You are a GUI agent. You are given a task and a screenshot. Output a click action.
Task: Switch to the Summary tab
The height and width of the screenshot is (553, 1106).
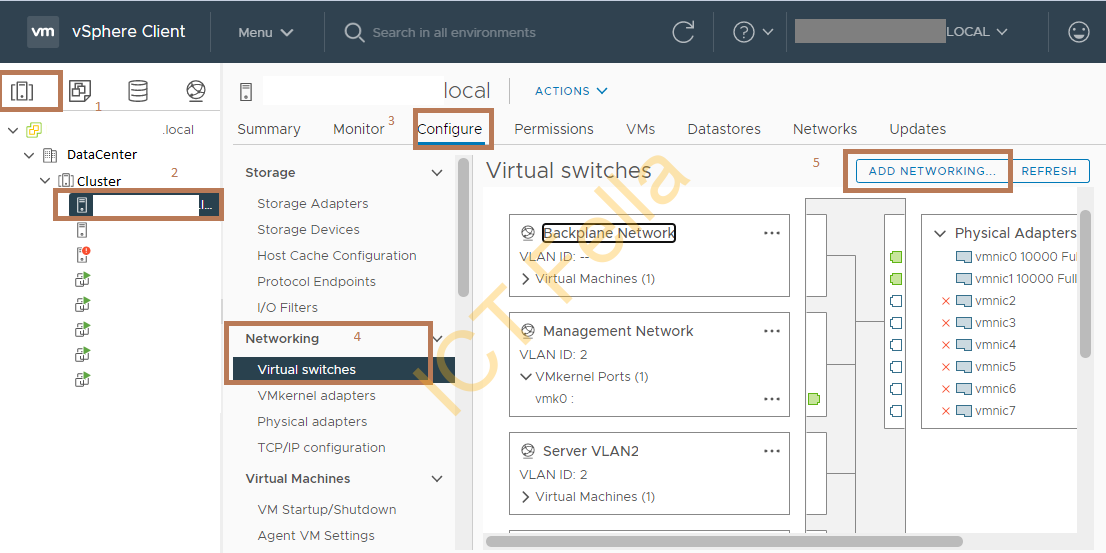tap(269, 129)
